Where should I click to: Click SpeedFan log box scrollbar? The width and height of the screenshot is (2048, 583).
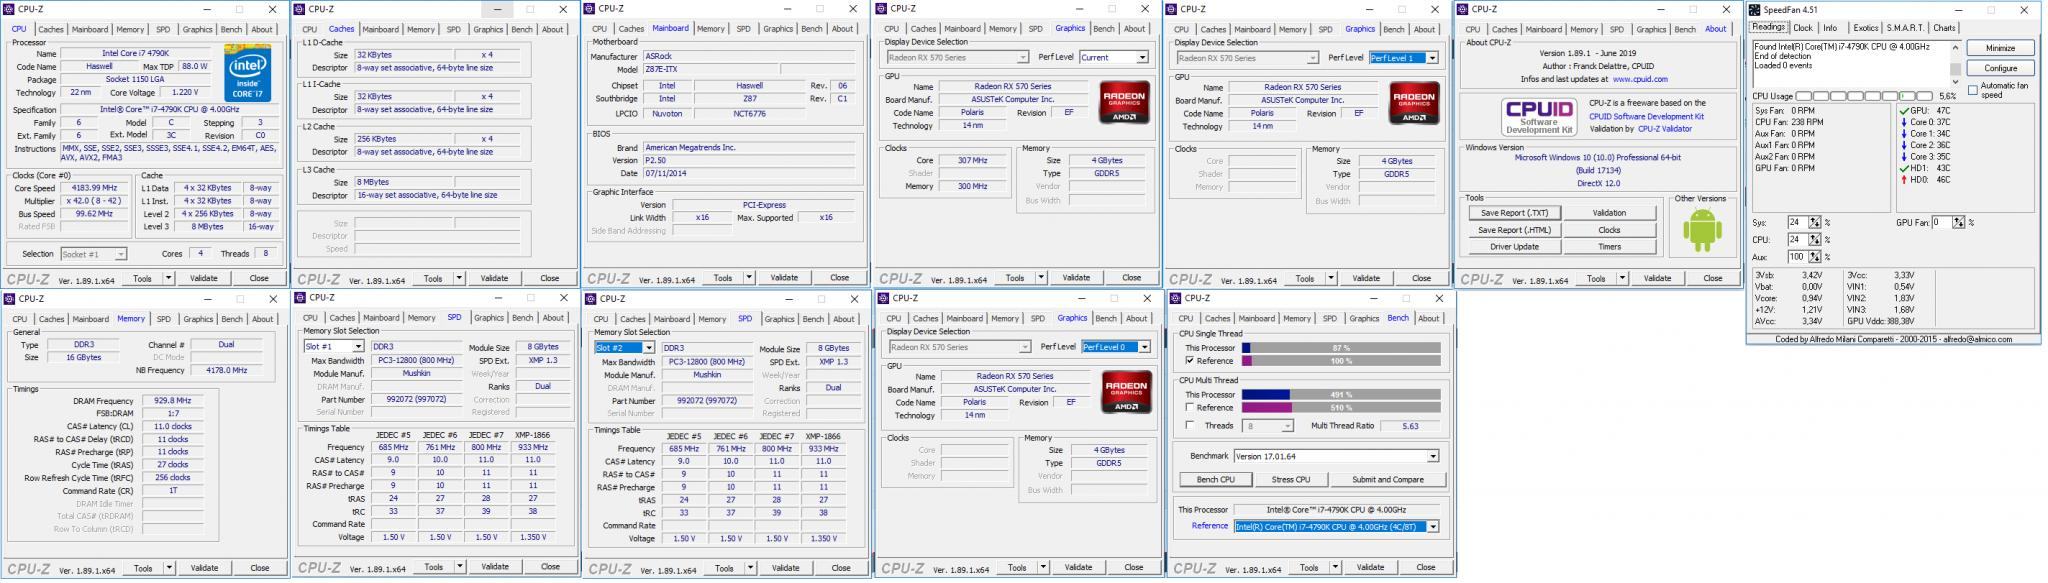pyautogui.click(x=1955, y=63)
